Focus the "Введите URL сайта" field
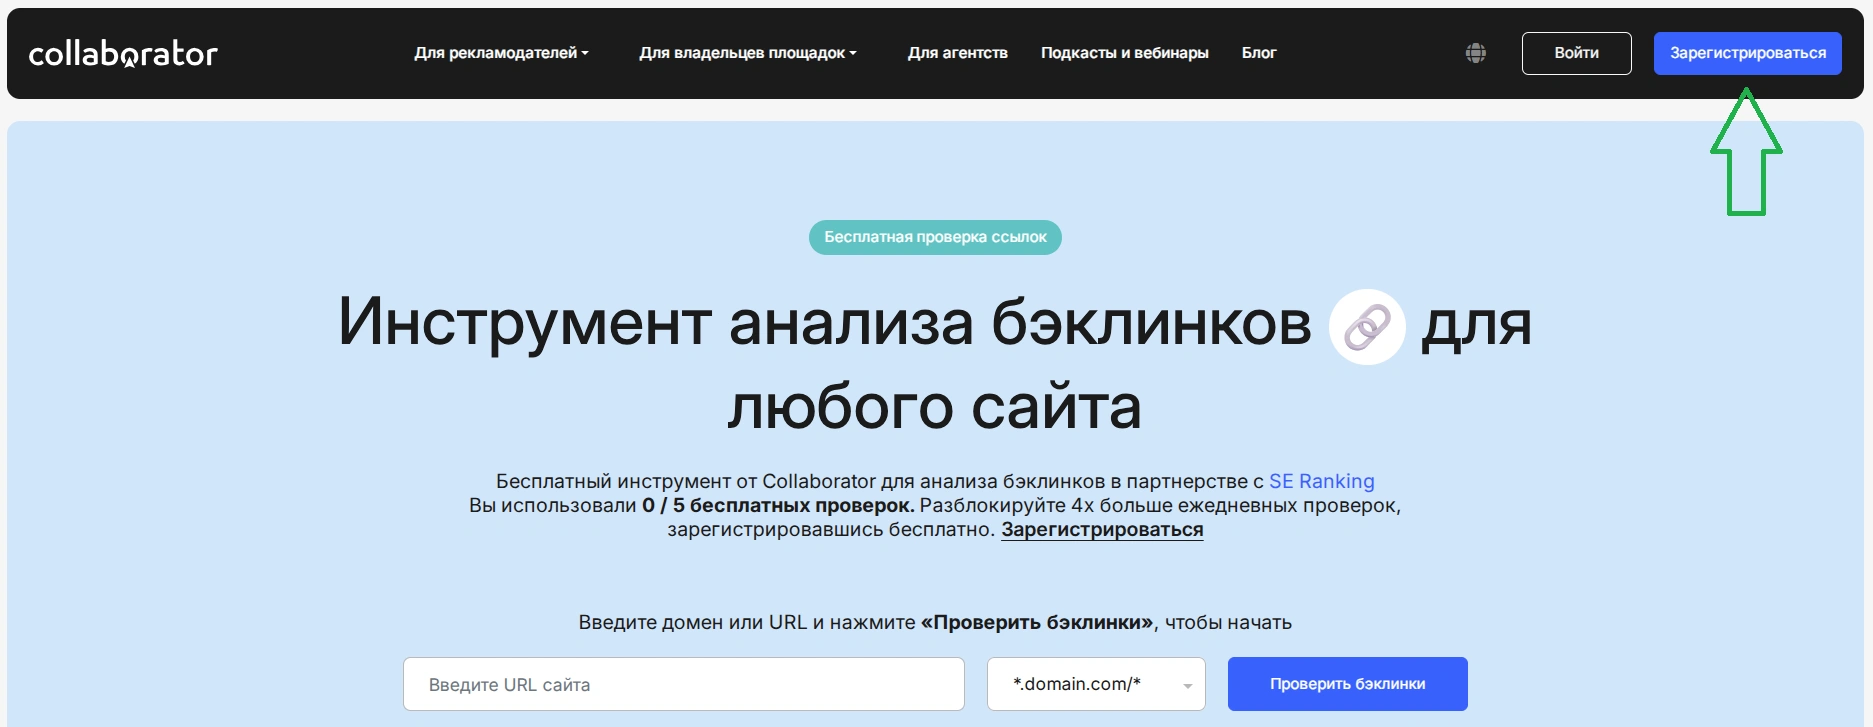Viewport: 1873px width, 727px height. 684,684
